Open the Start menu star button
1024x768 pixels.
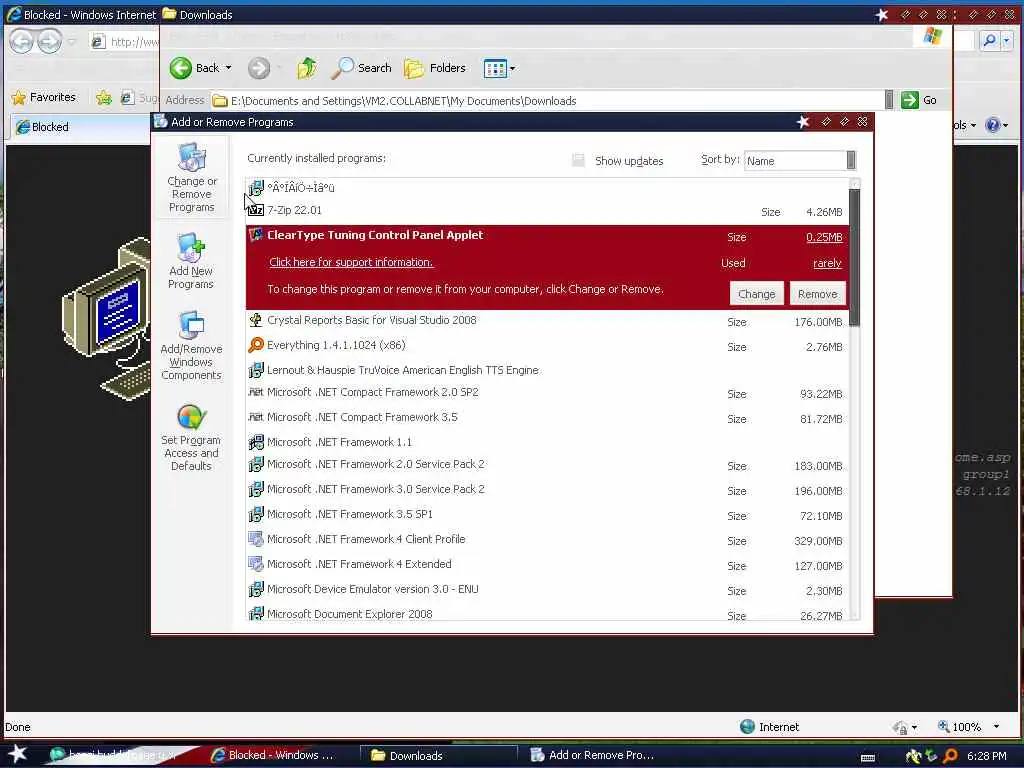18,754
